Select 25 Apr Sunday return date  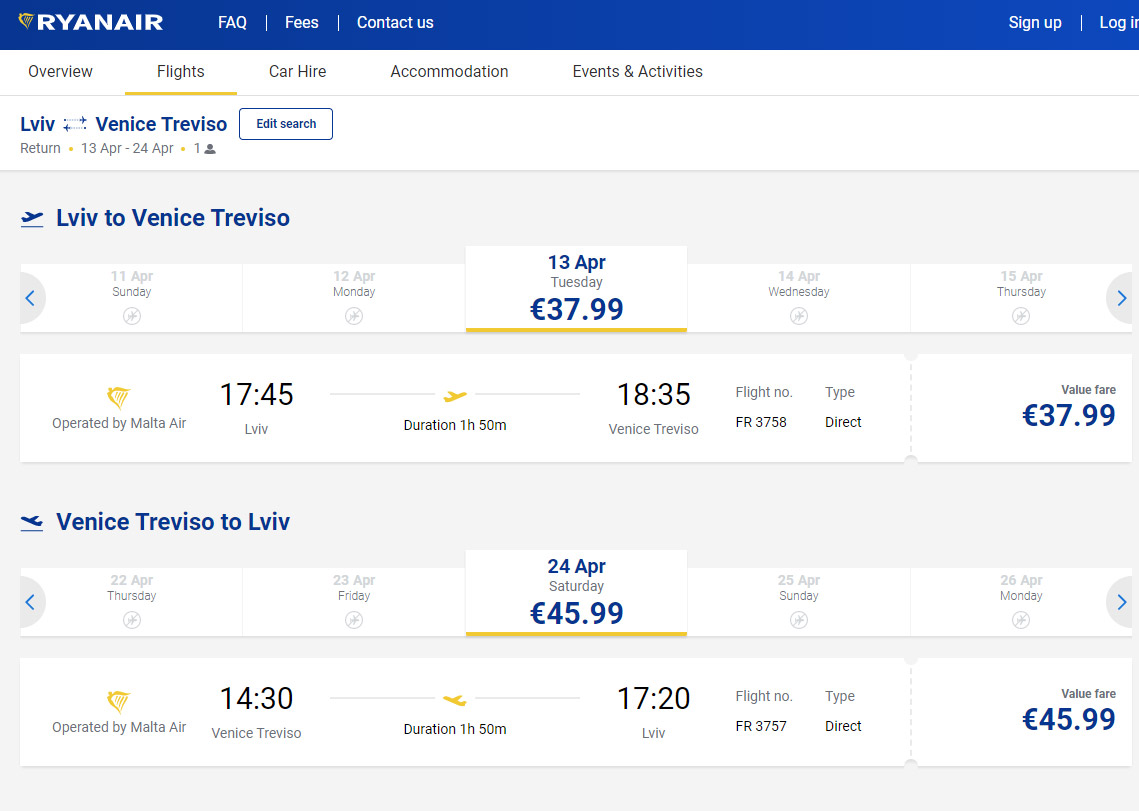point(799,602)
